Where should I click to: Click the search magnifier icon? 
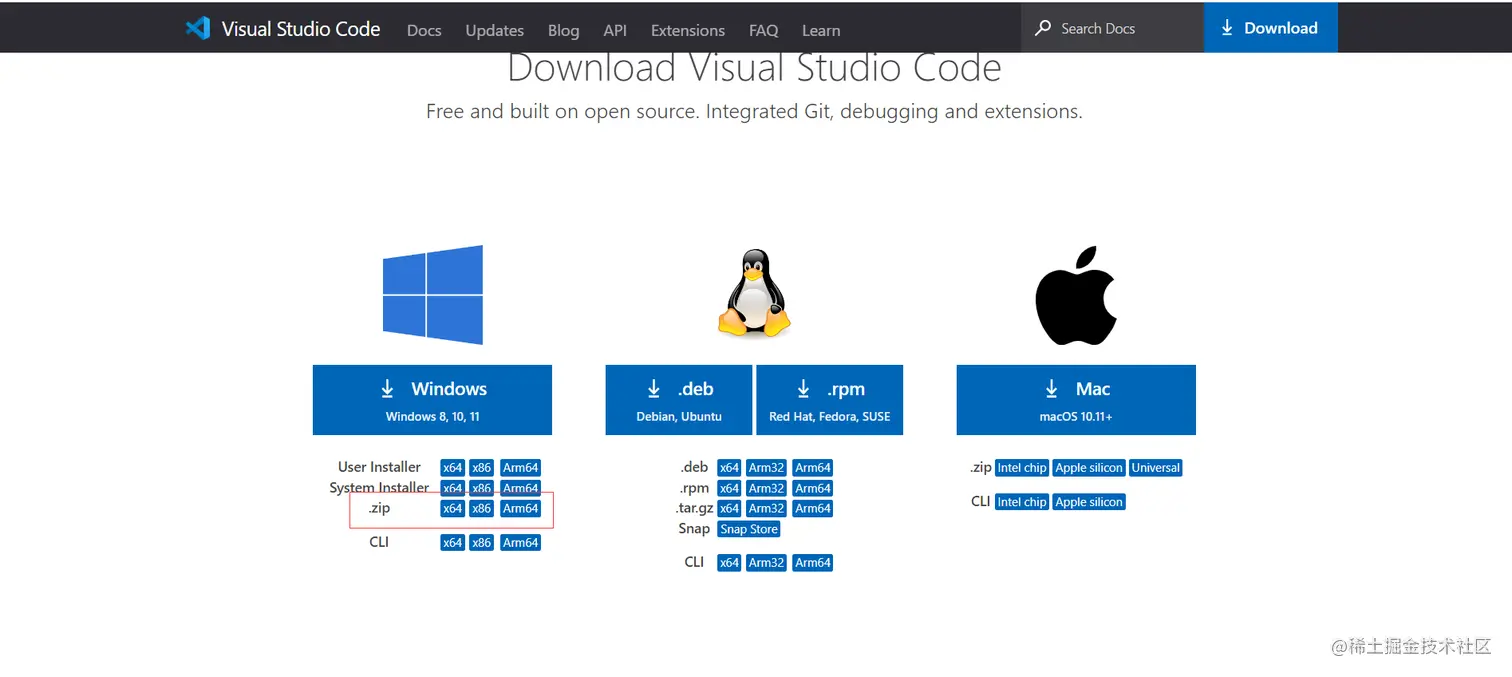(x=1043, y=28)
